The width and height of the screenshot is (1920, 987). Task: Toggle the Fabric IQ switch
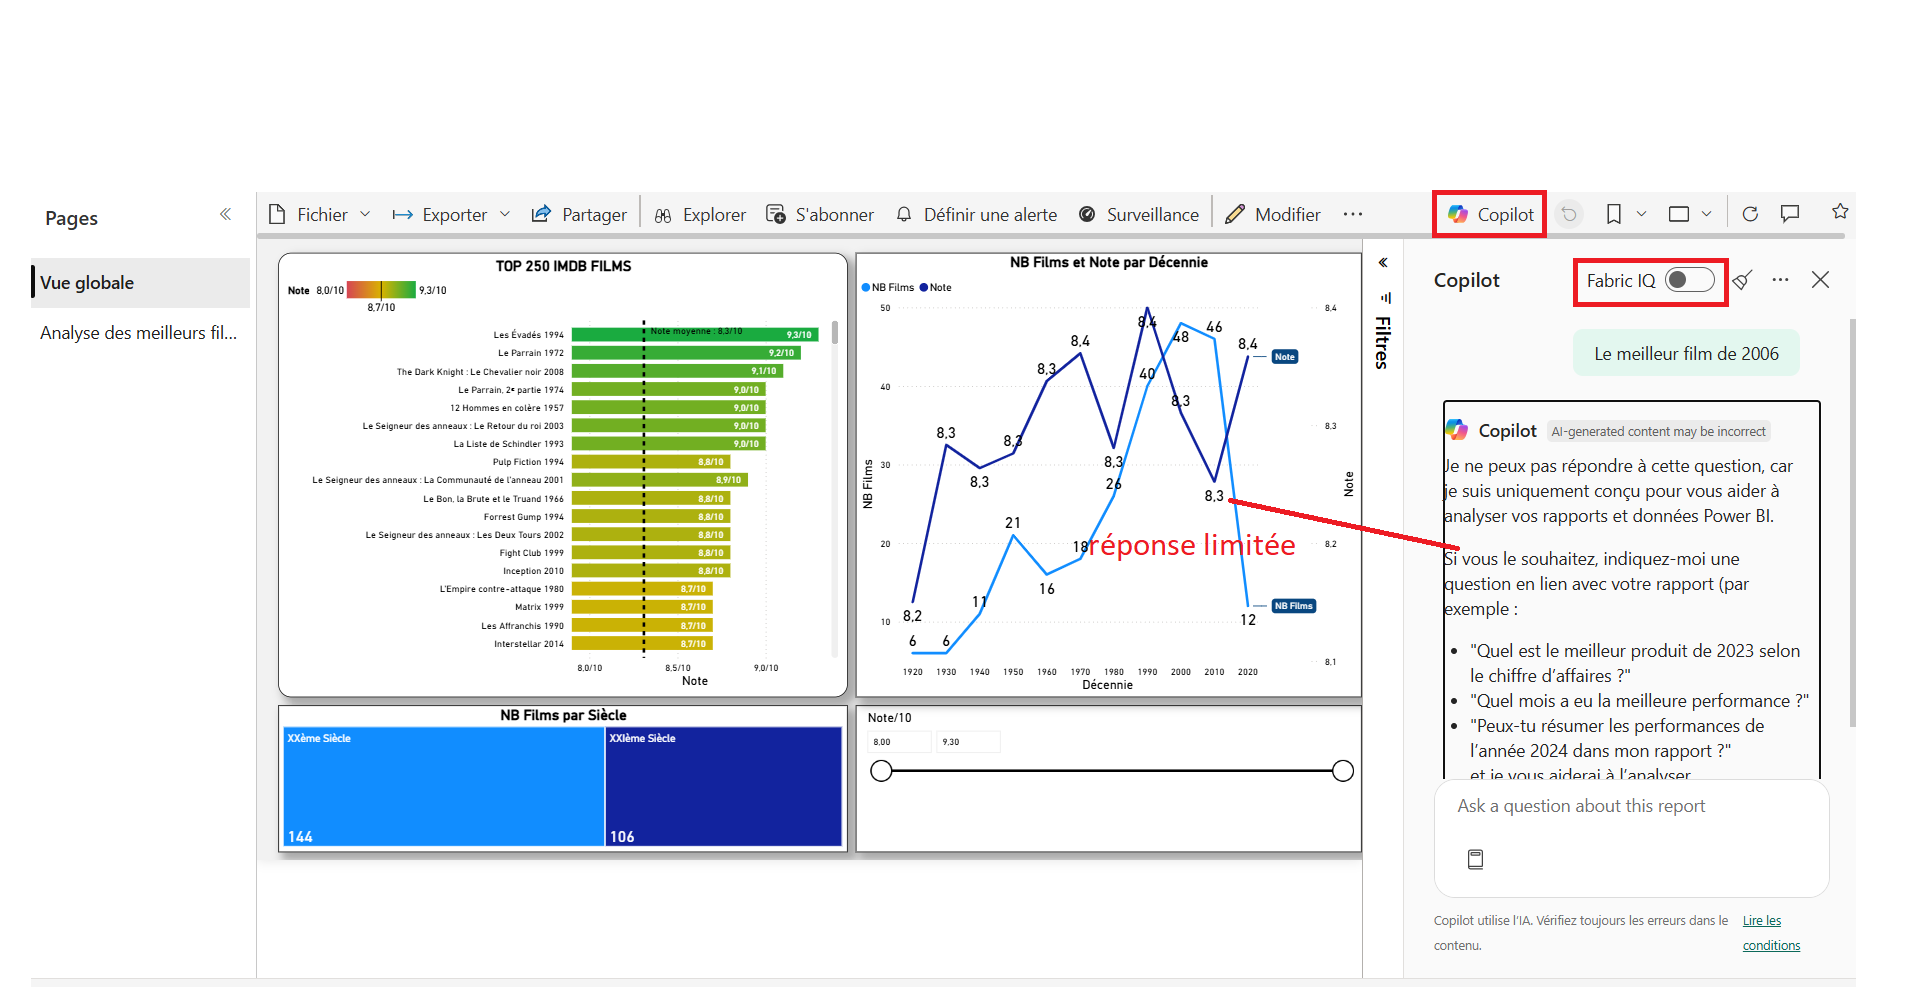pyautogui.click(x=1689, y=281)
